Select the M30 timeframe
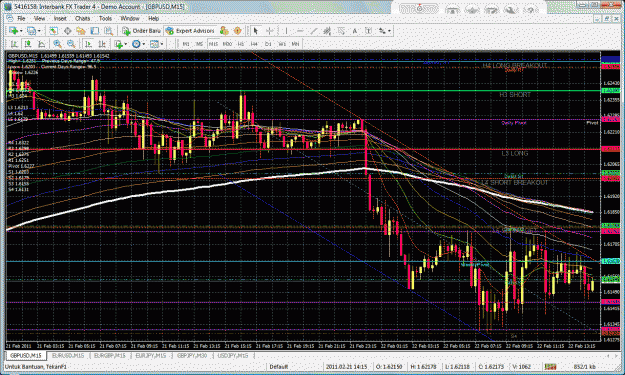The image size is (625, 375). click(227, 44)
